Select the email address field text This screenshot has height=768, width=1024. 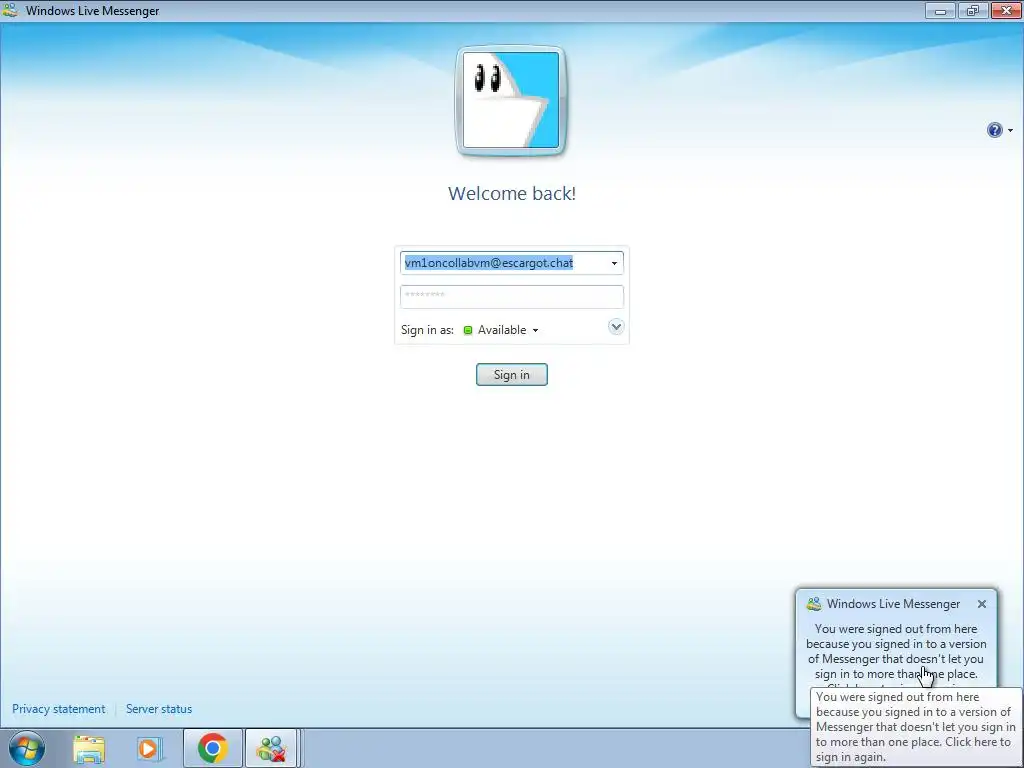pos(488,263)
